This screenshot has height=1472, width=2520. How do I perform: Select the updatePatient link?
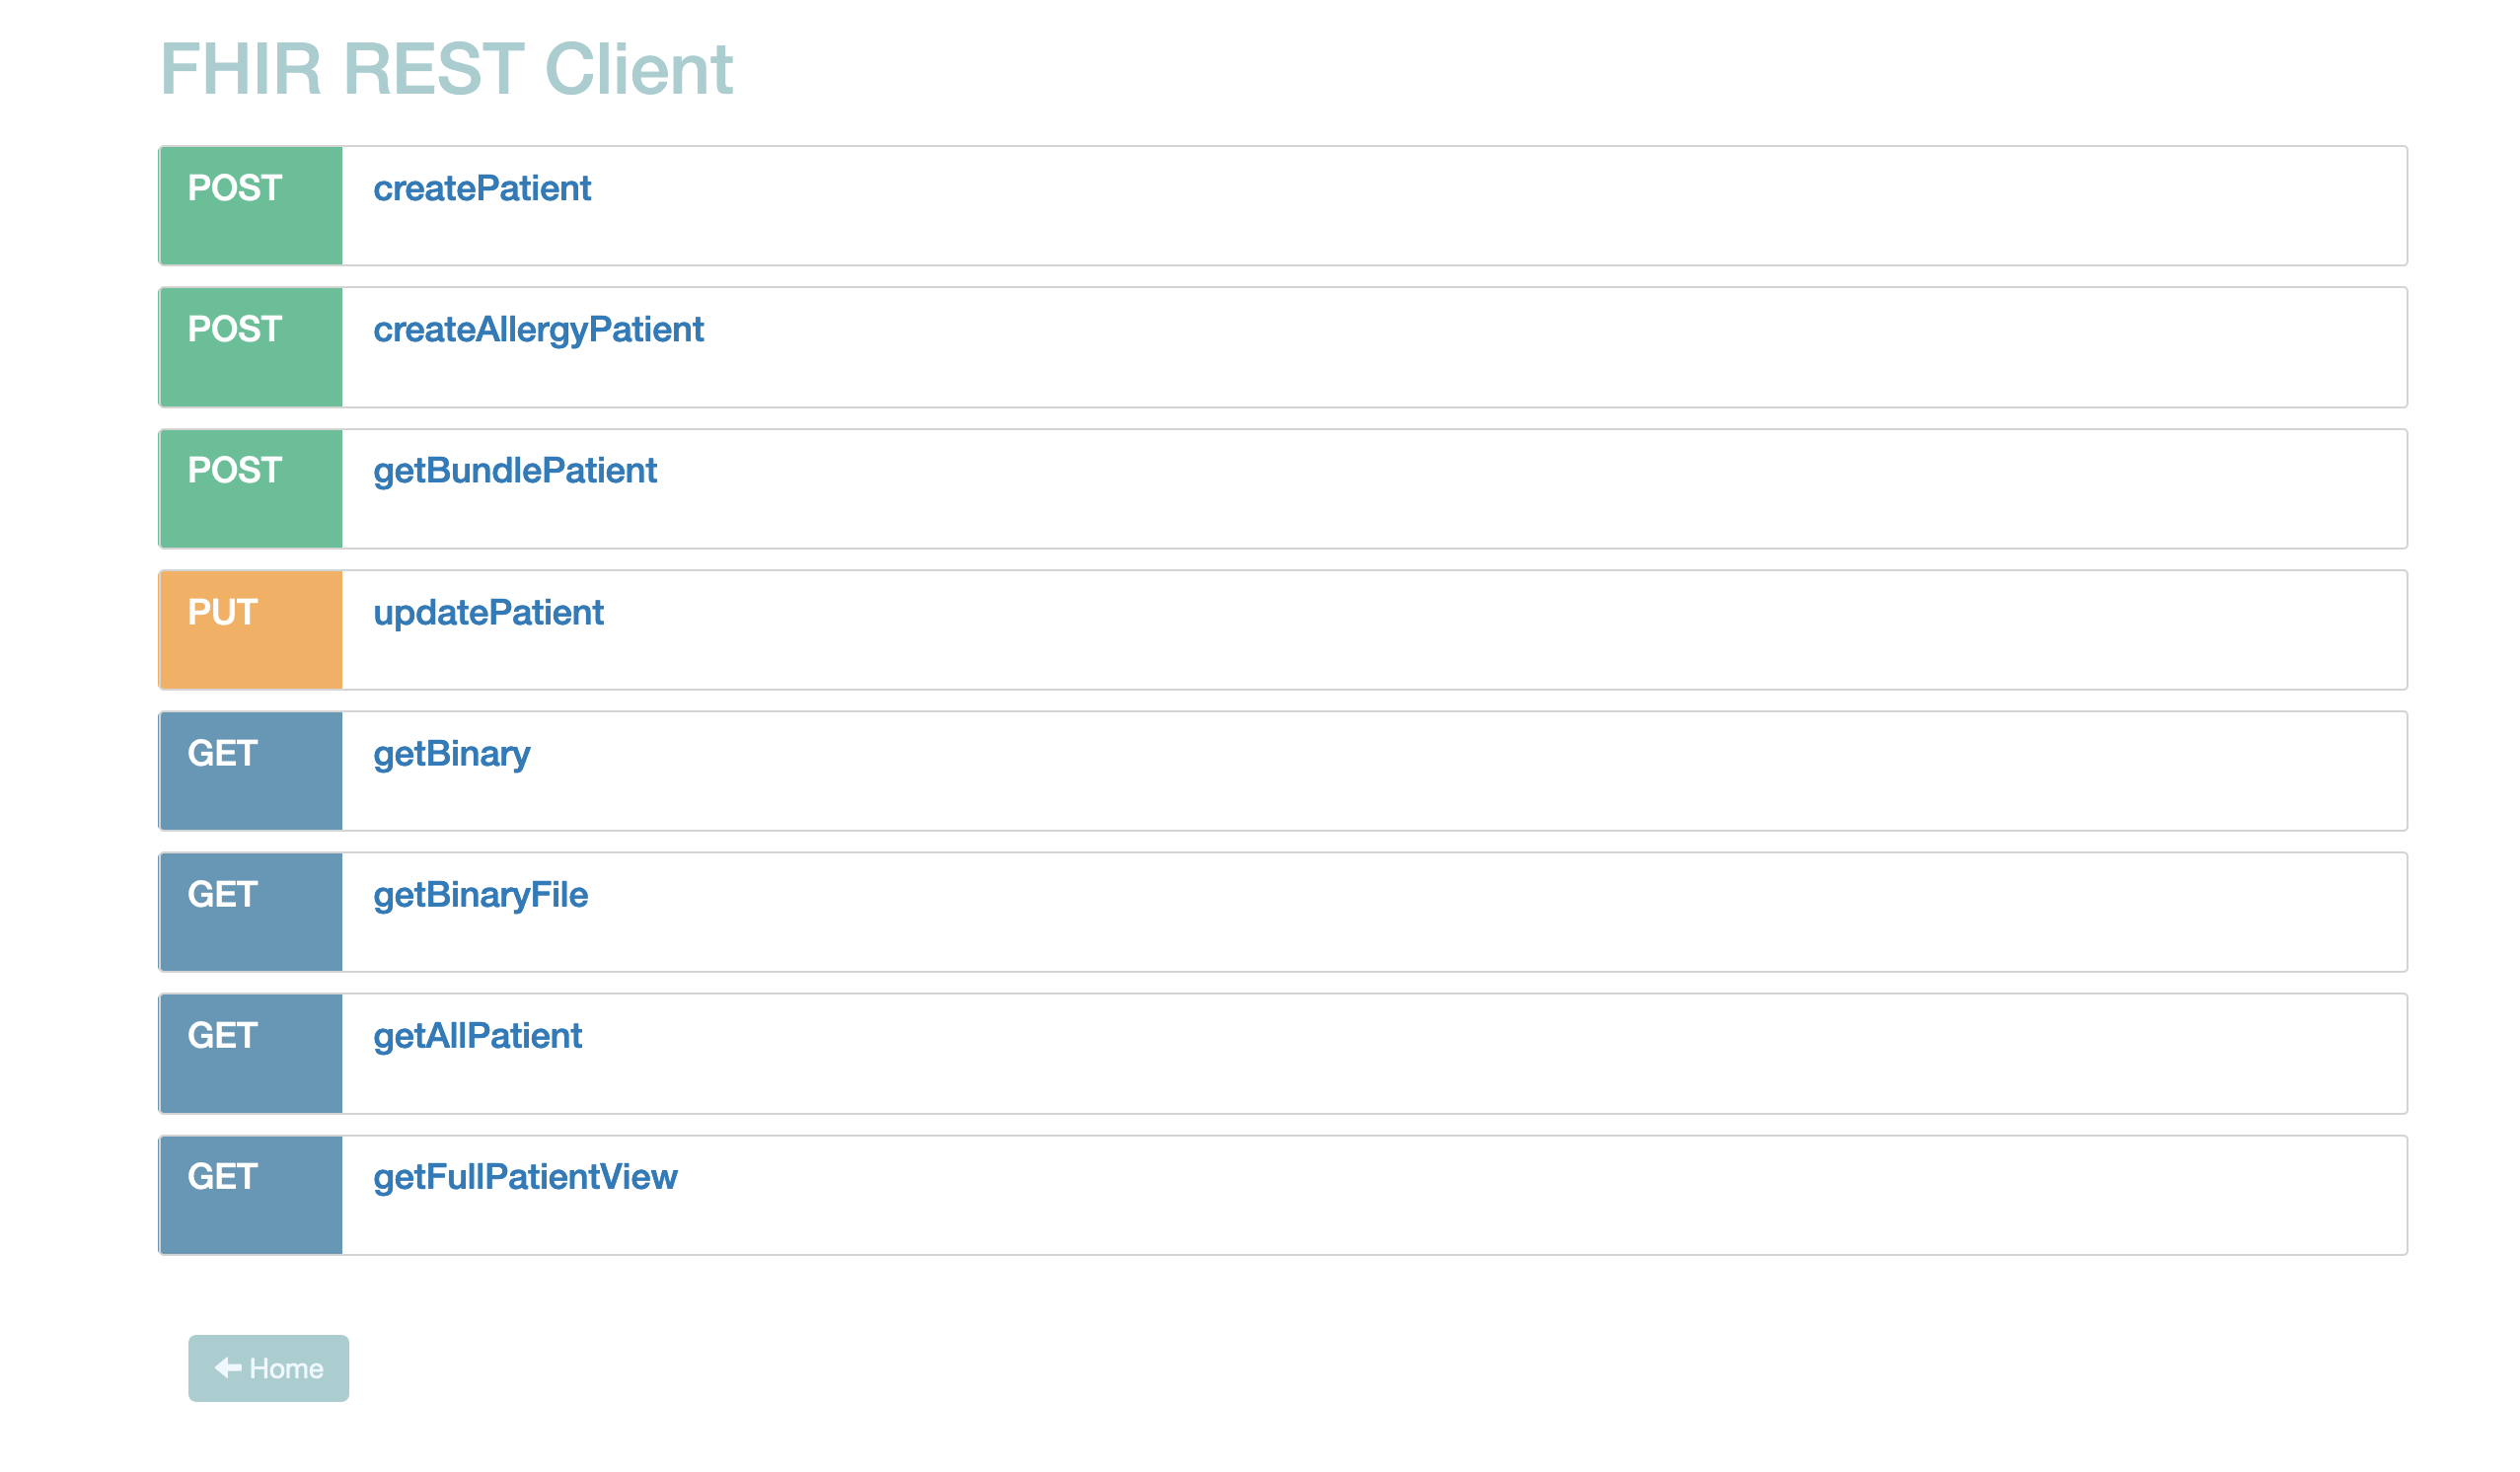(x=488, y=613)
